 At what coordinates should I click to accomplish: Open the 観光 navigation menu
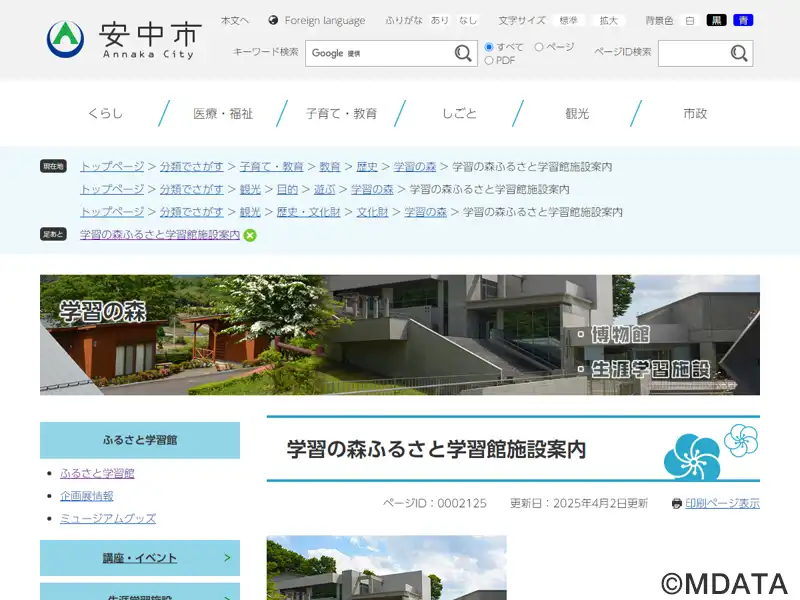577,113
